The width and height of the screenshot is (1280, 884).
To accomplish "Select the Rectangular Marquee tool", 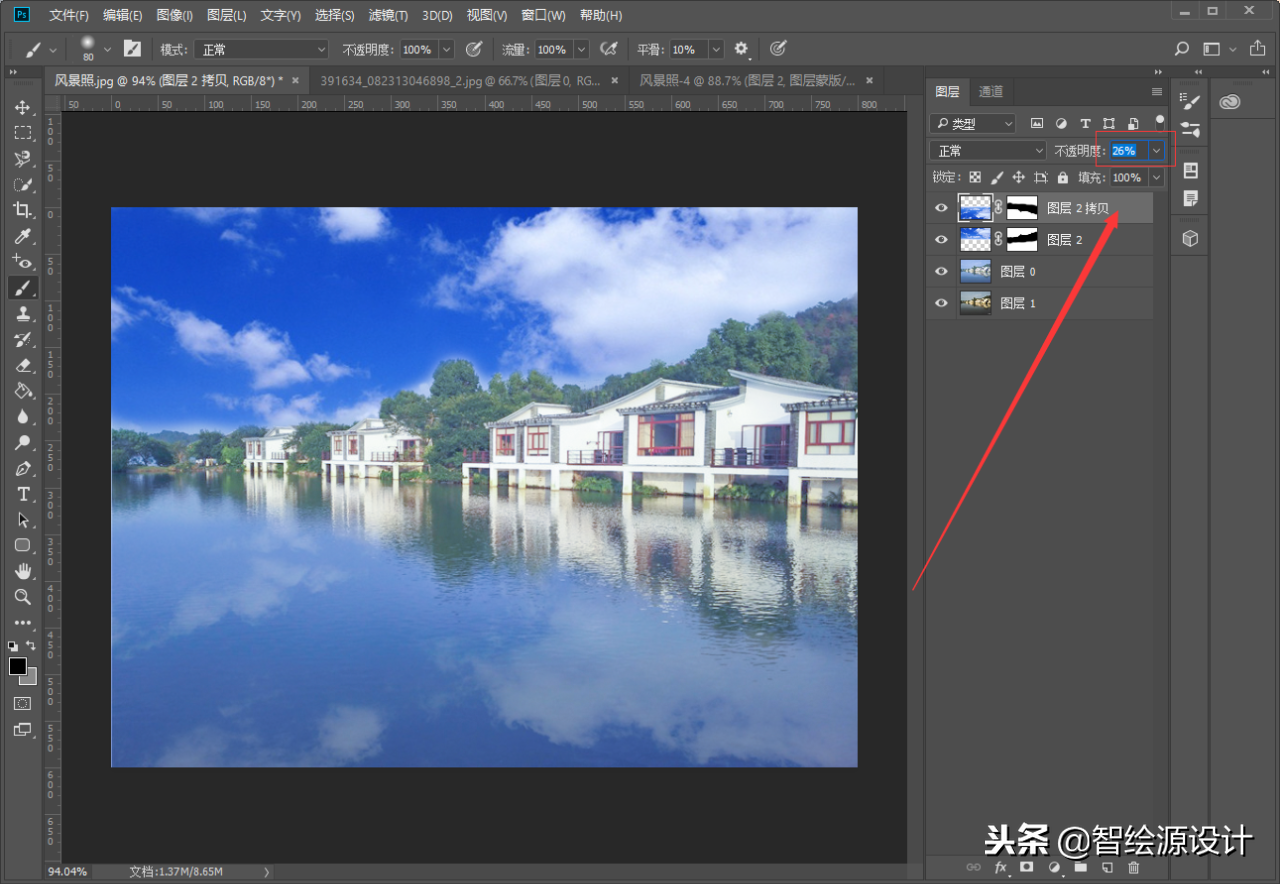I will click(x=22, y=133).
